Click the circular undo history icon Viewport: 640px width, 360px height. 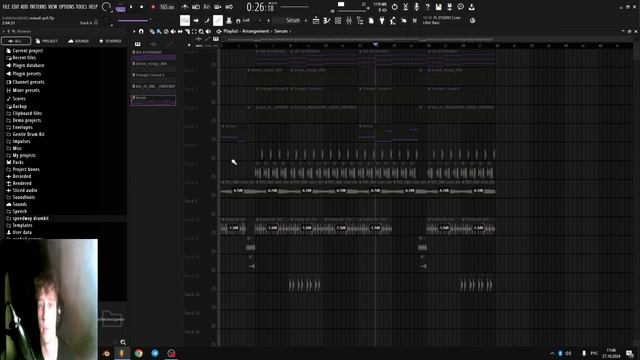[394, 7]
